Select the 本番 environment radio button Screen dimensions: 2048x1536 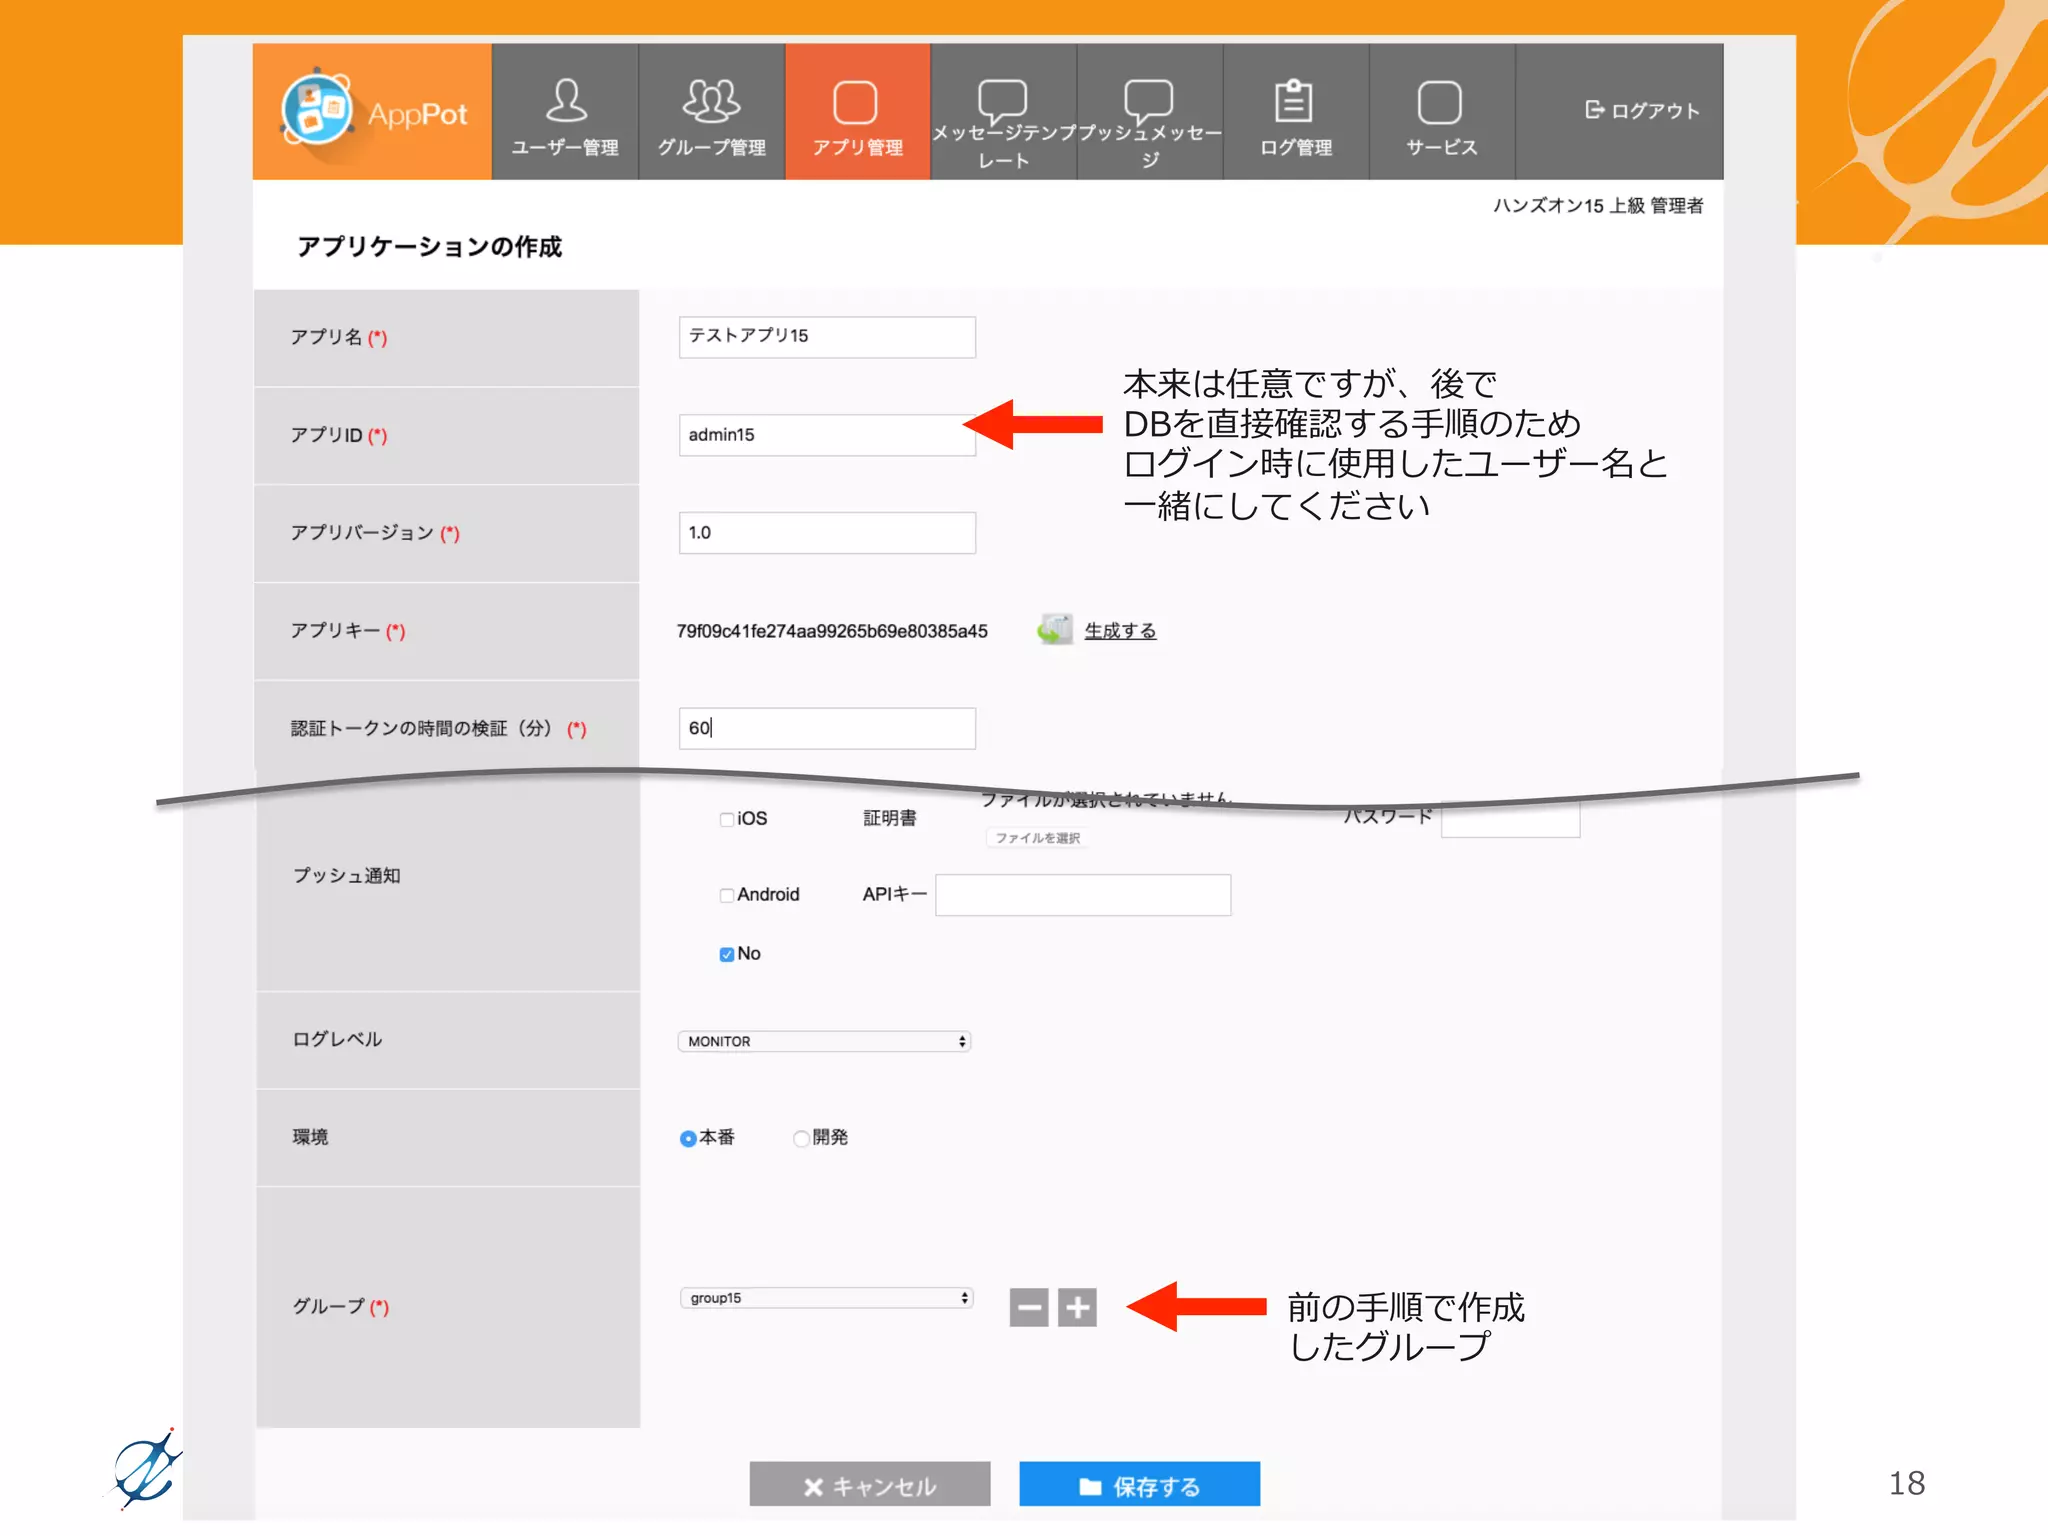(688, 1138)
